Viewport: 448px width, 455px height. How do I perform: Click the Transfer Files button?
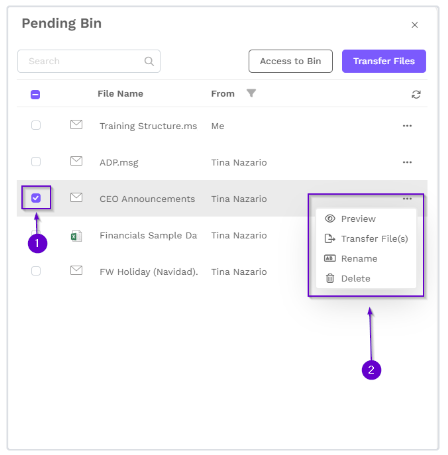[384, 61]
